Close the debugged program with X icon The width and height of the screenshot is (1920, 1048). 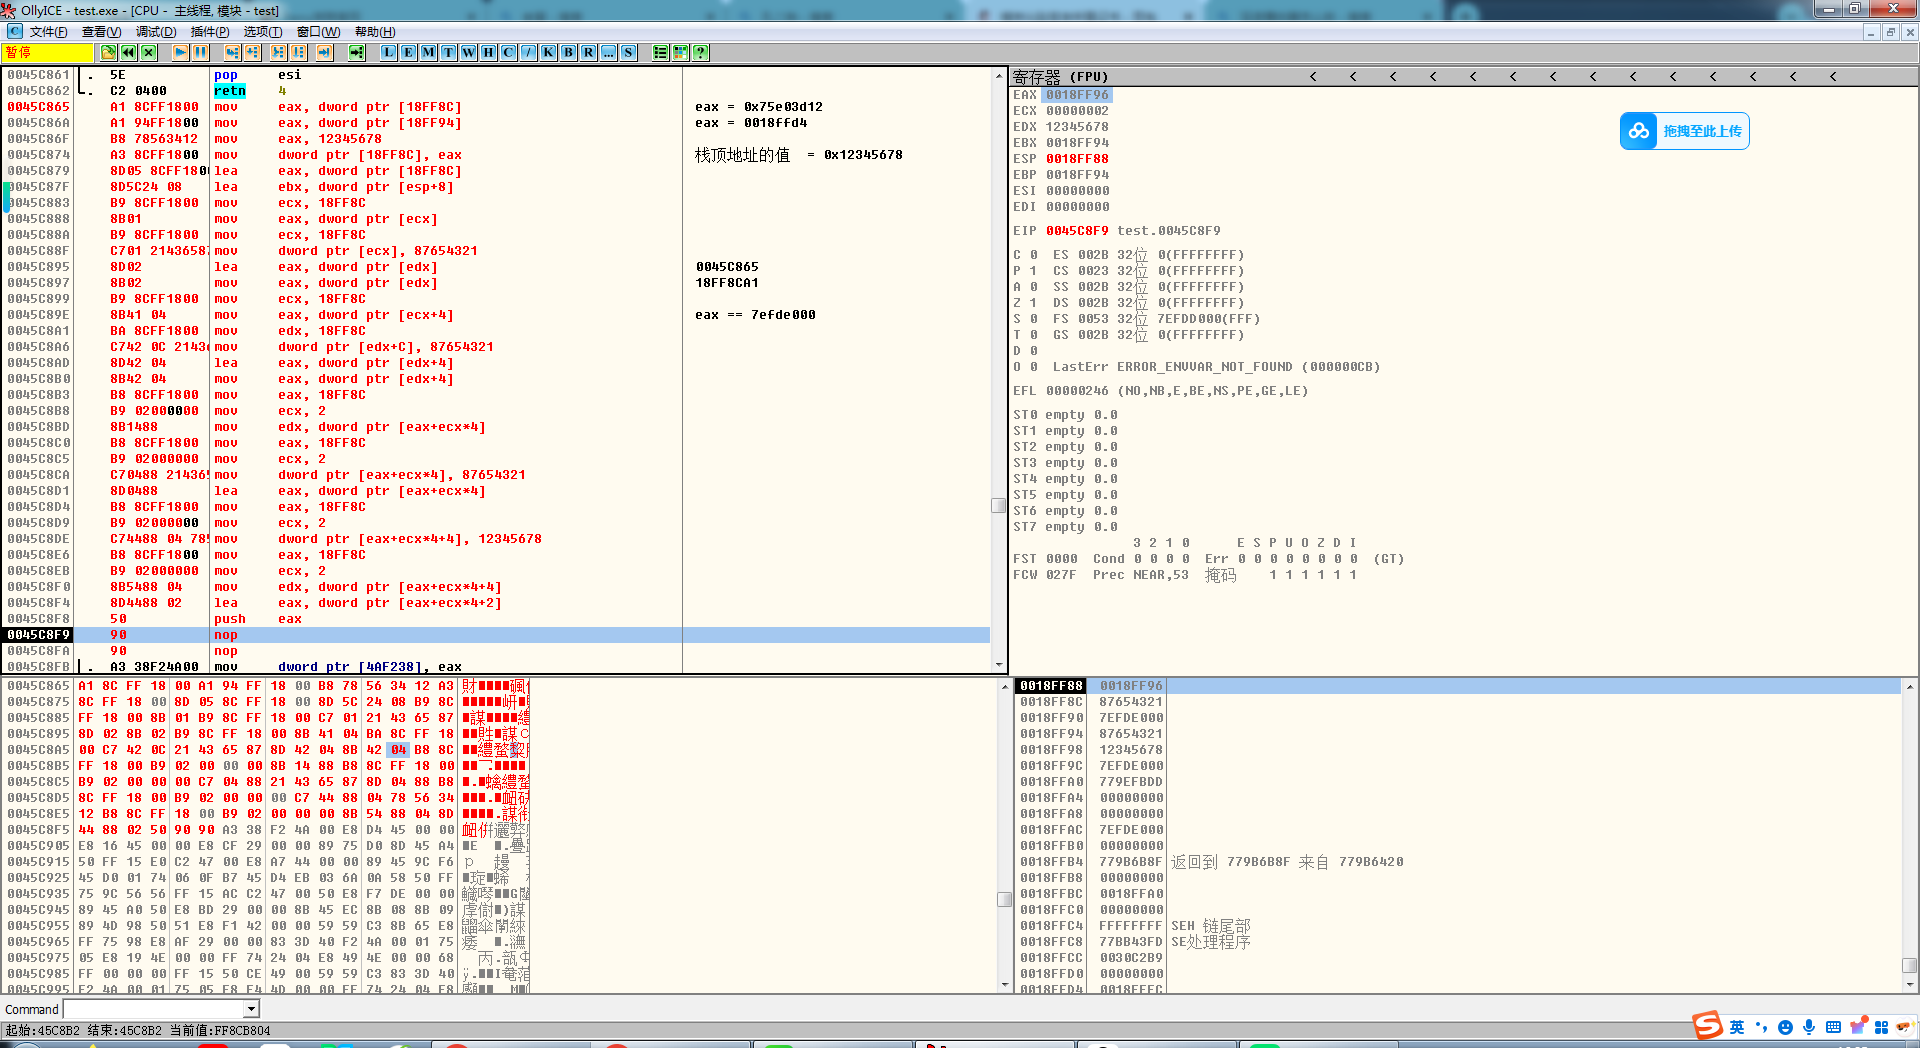pyautogui.click(x=149, y=53)
